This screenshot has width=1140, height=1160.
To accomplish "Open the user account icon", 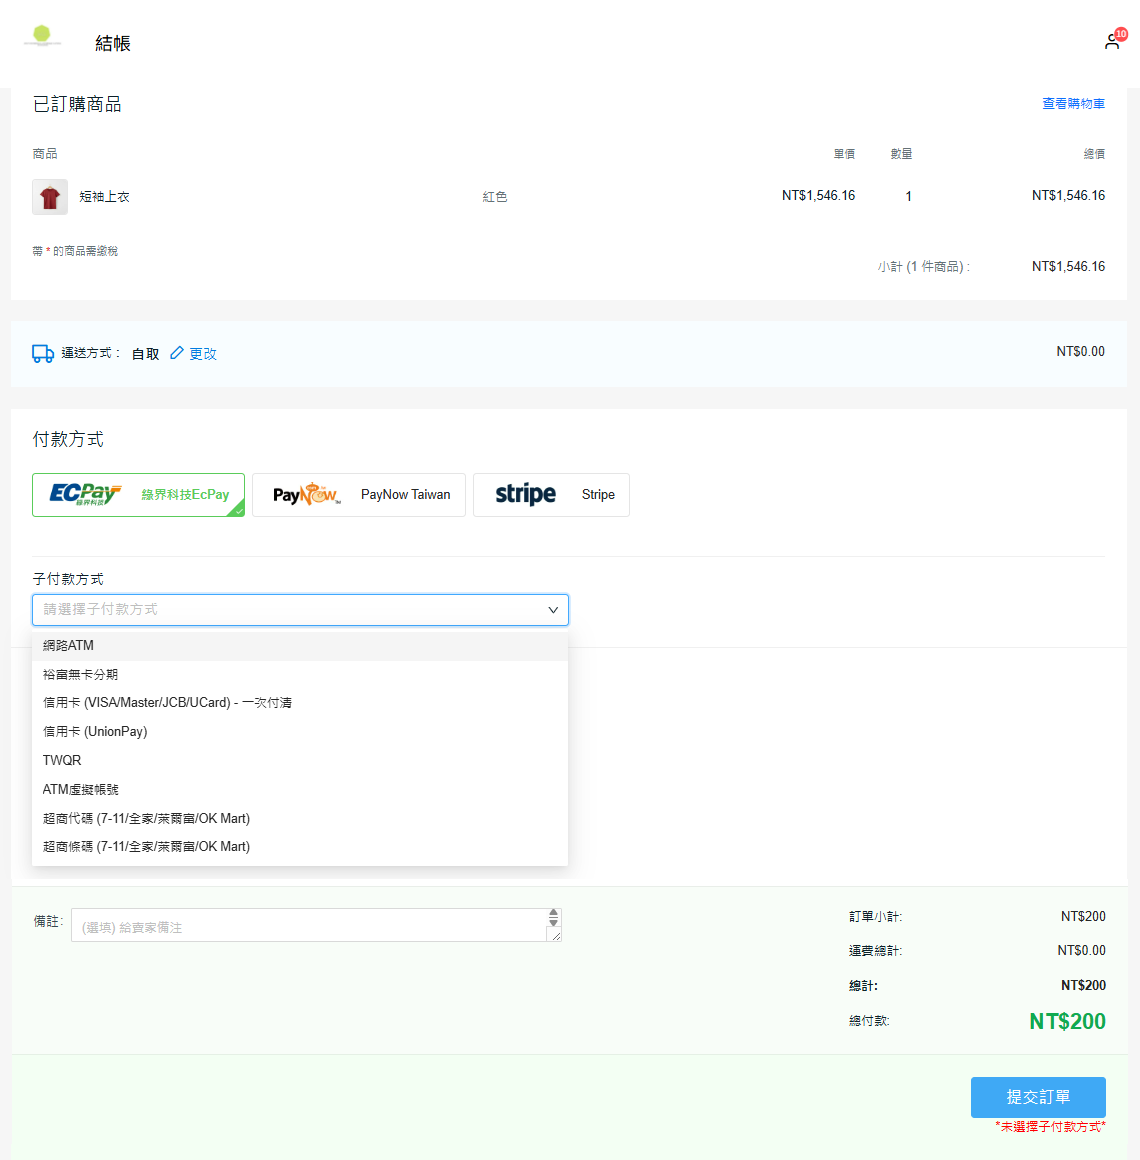I will point(1111,42).
